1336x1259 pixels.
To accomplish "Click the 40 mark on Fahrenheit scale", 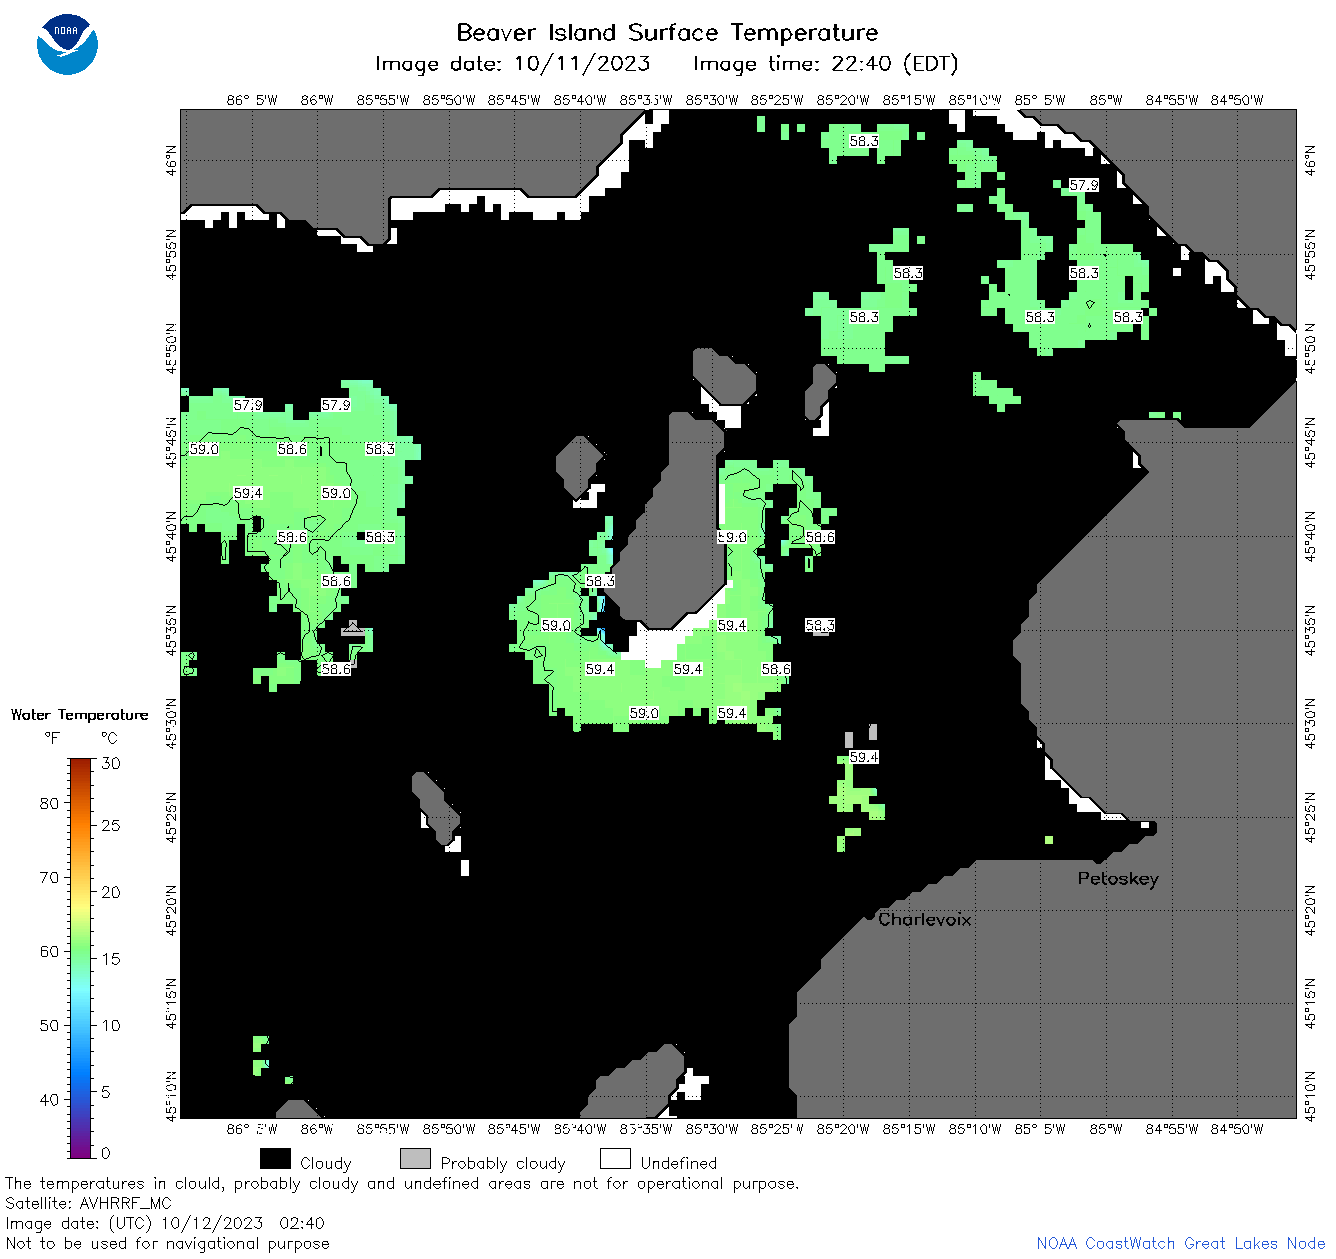I will point(49,1099).
